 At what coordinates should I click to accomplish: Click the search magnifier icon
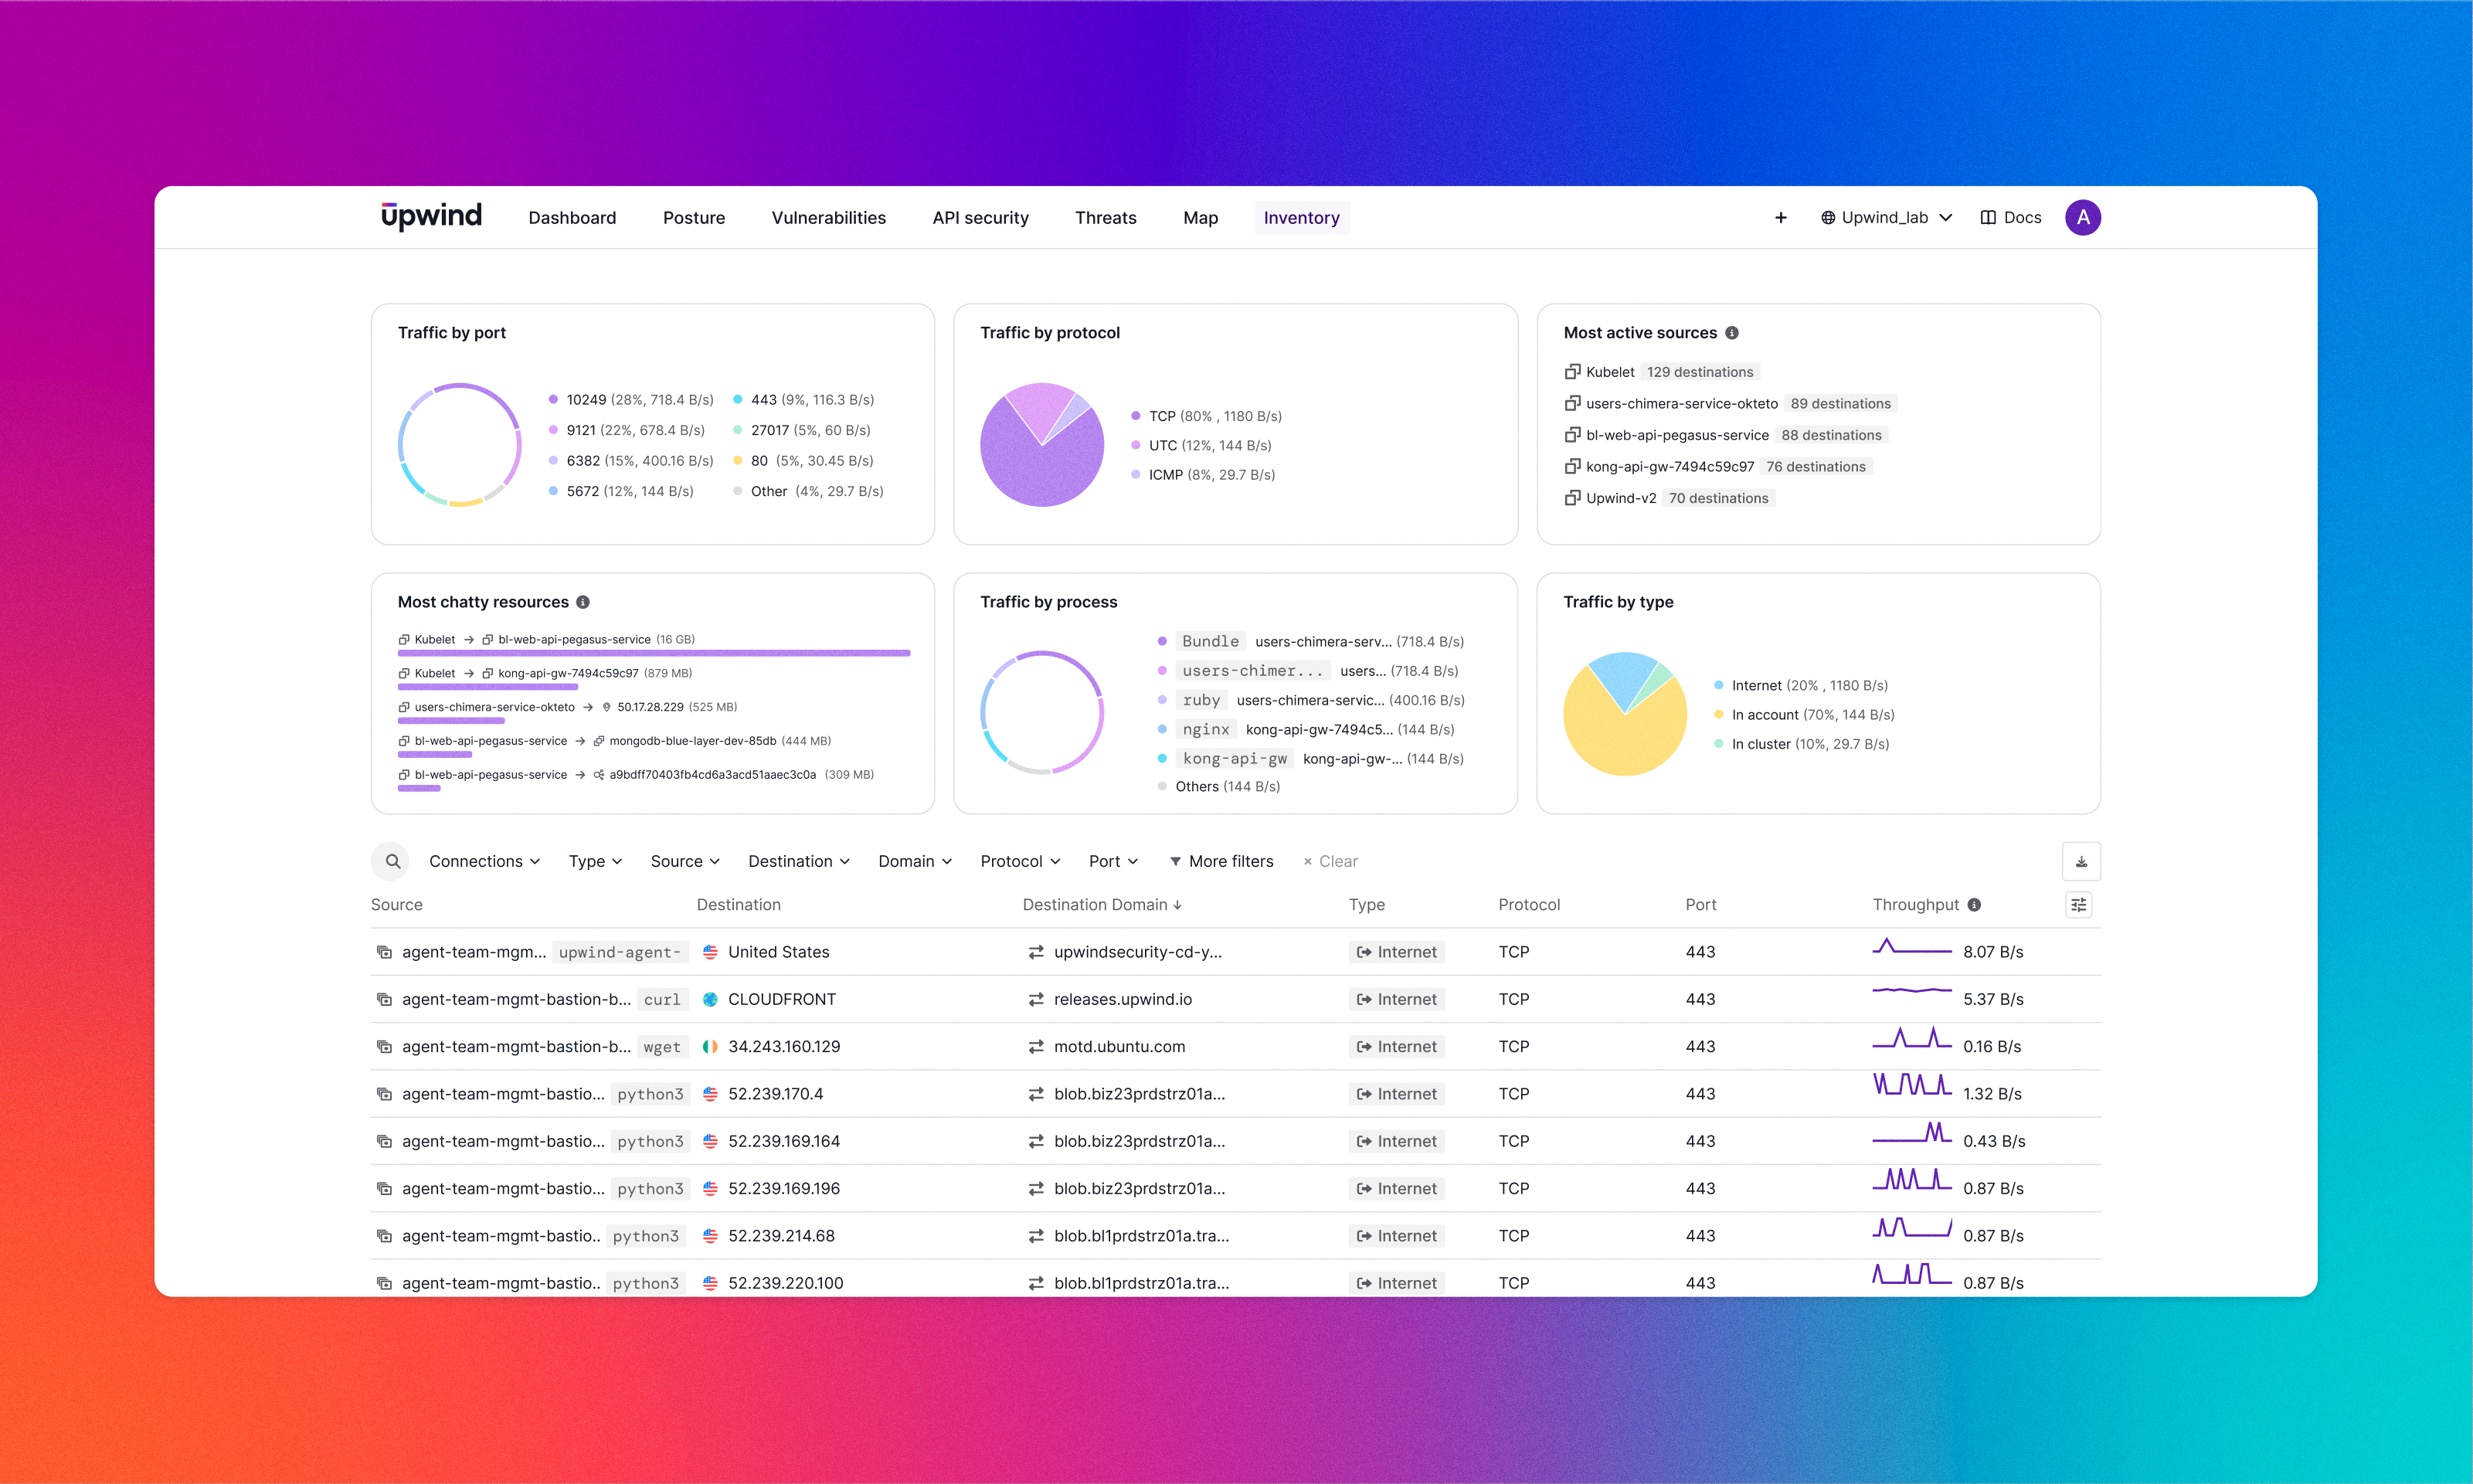tap(392, 861)
